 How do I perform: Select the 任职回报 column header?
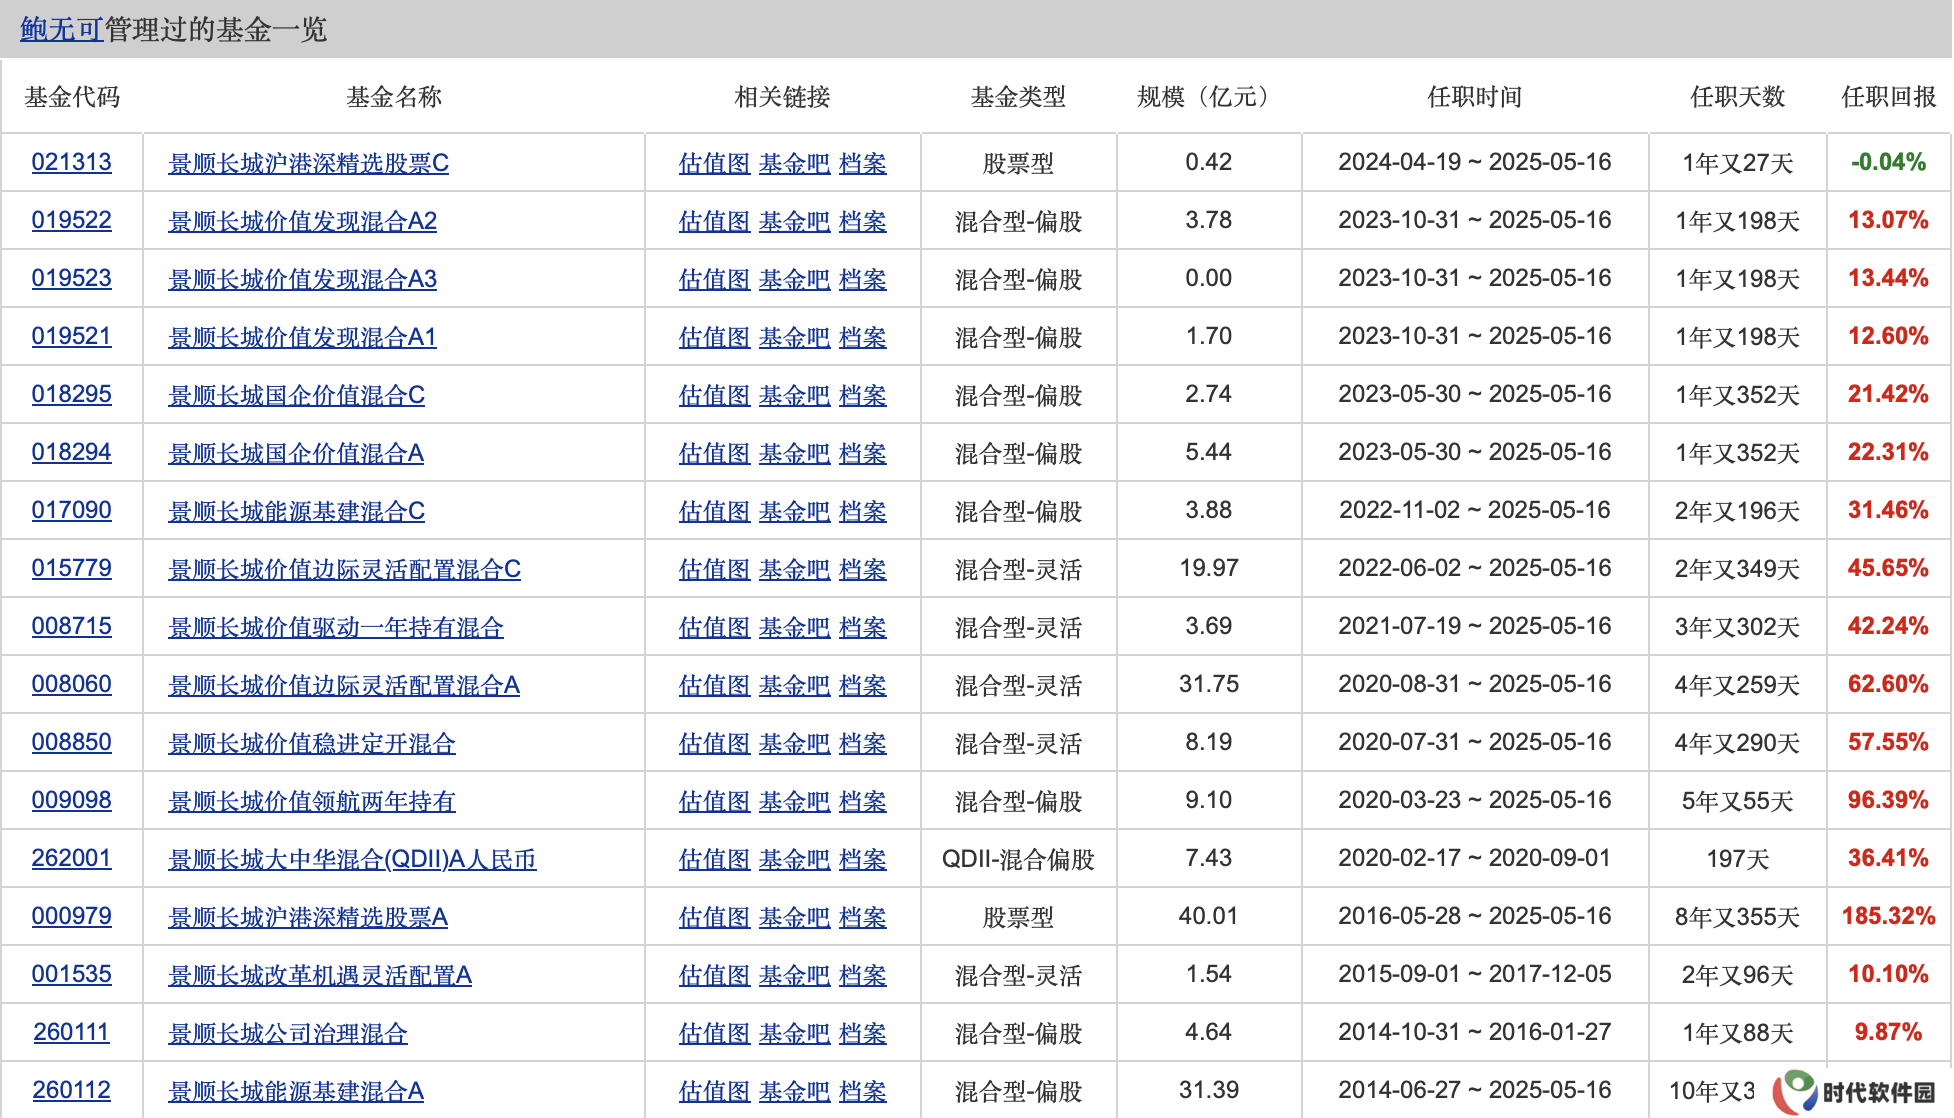[1889, 97]
